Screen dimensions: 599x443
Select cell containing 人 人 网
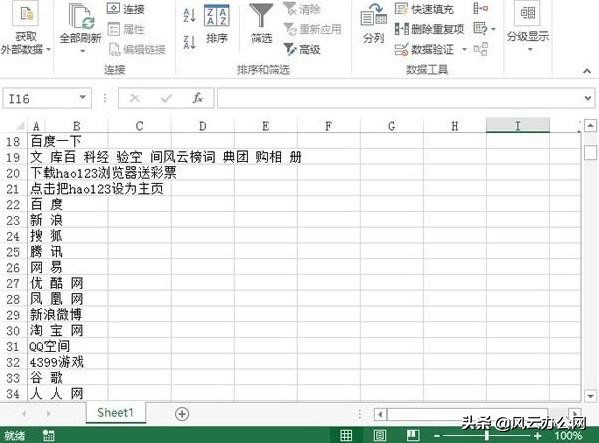[37, 393]
